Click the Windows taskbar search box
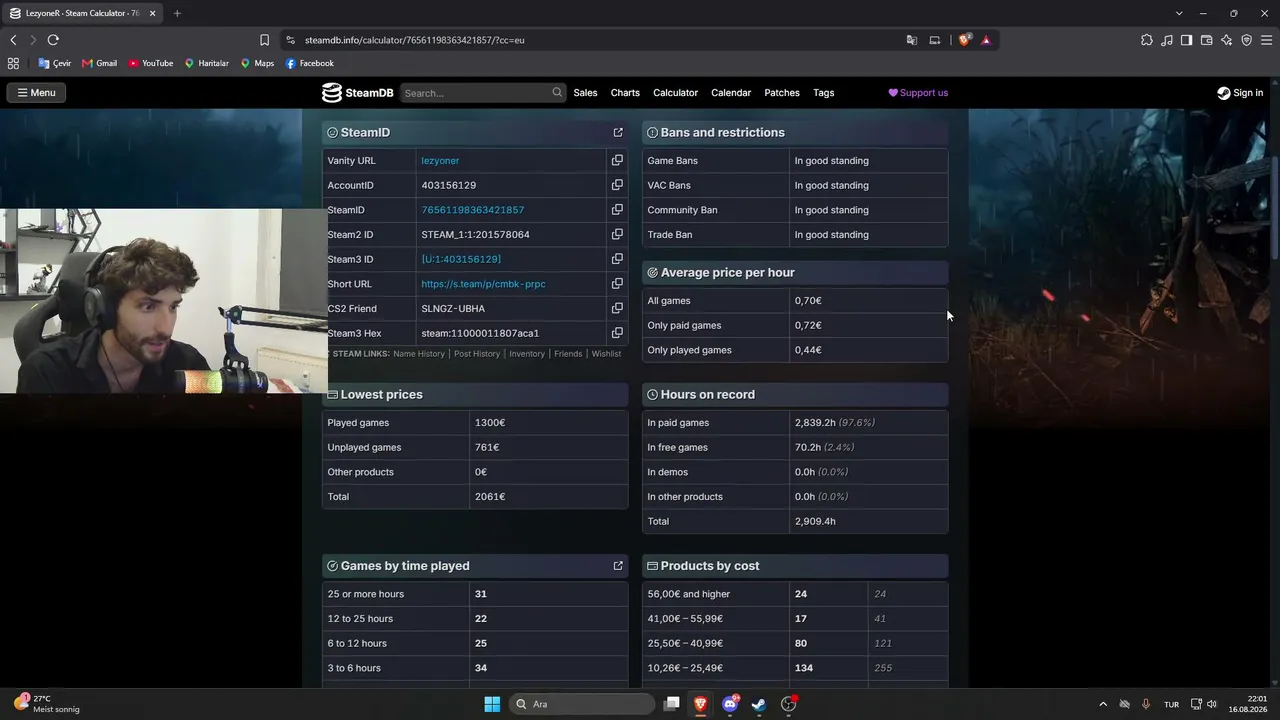Screen dimensions: 1280x720 tap(580, 704)
